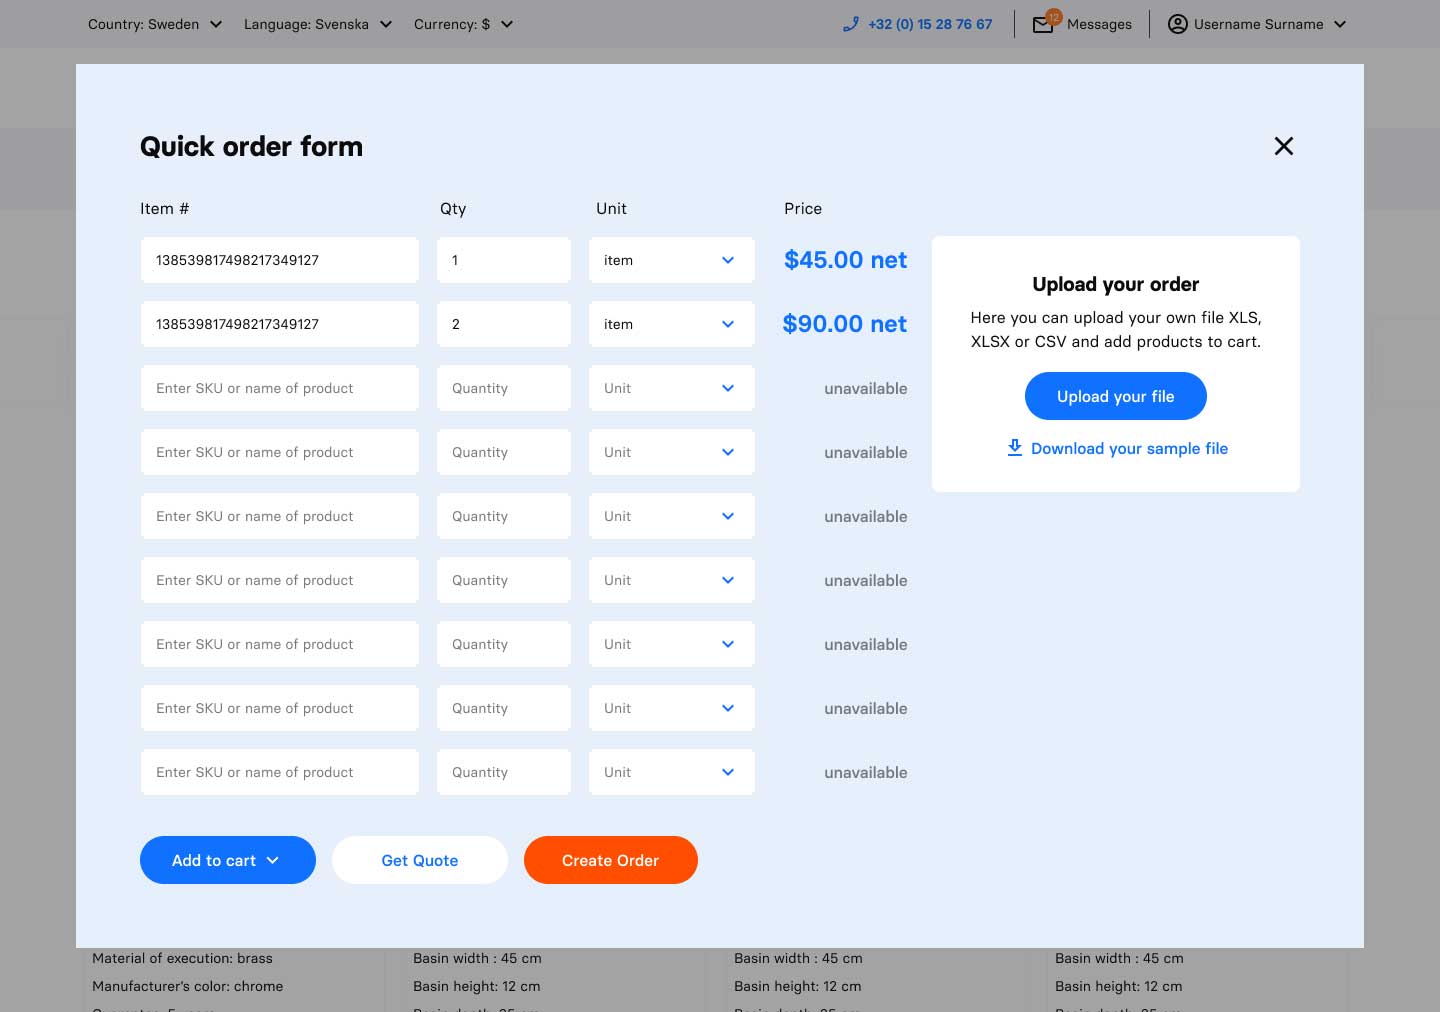The width and height of the screenshot is (1440, 1012).
Task: Open the Unit dropdown in fourth row
Action: (x=672, y=452)
